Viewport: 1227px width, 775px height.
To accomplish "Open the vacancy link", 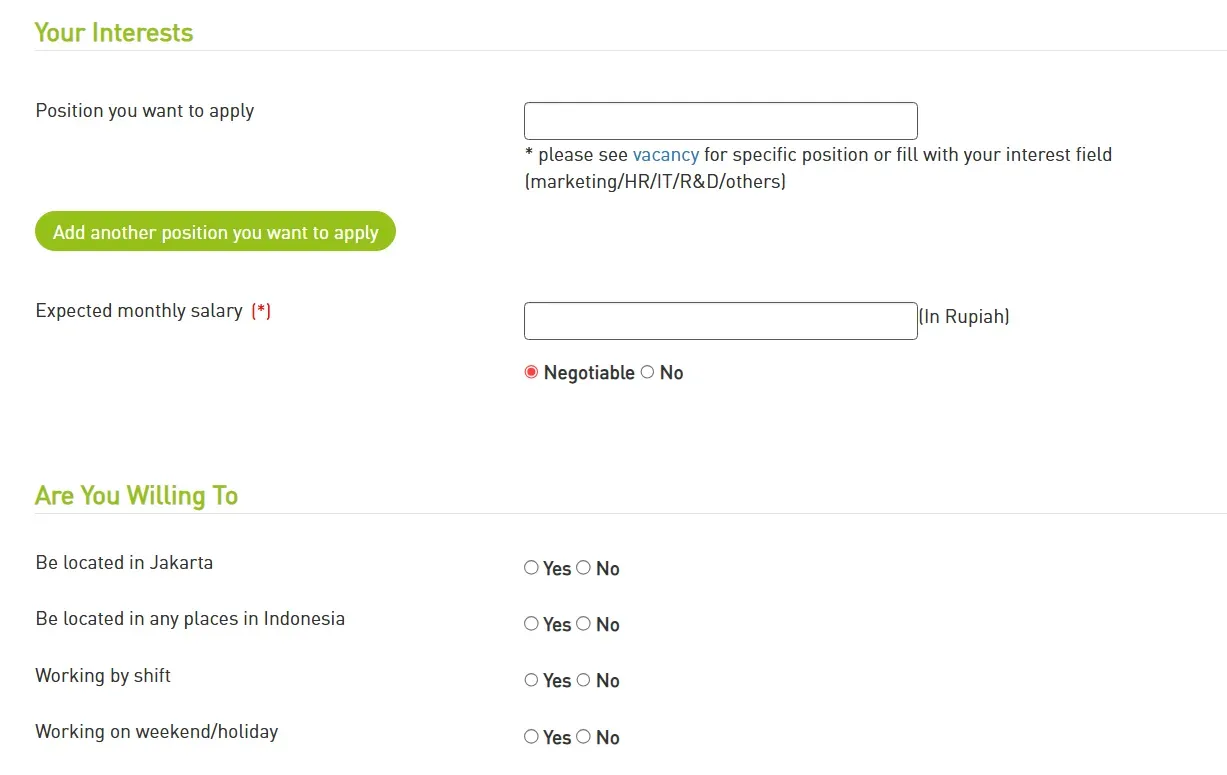I will click(x=665, y=155).
